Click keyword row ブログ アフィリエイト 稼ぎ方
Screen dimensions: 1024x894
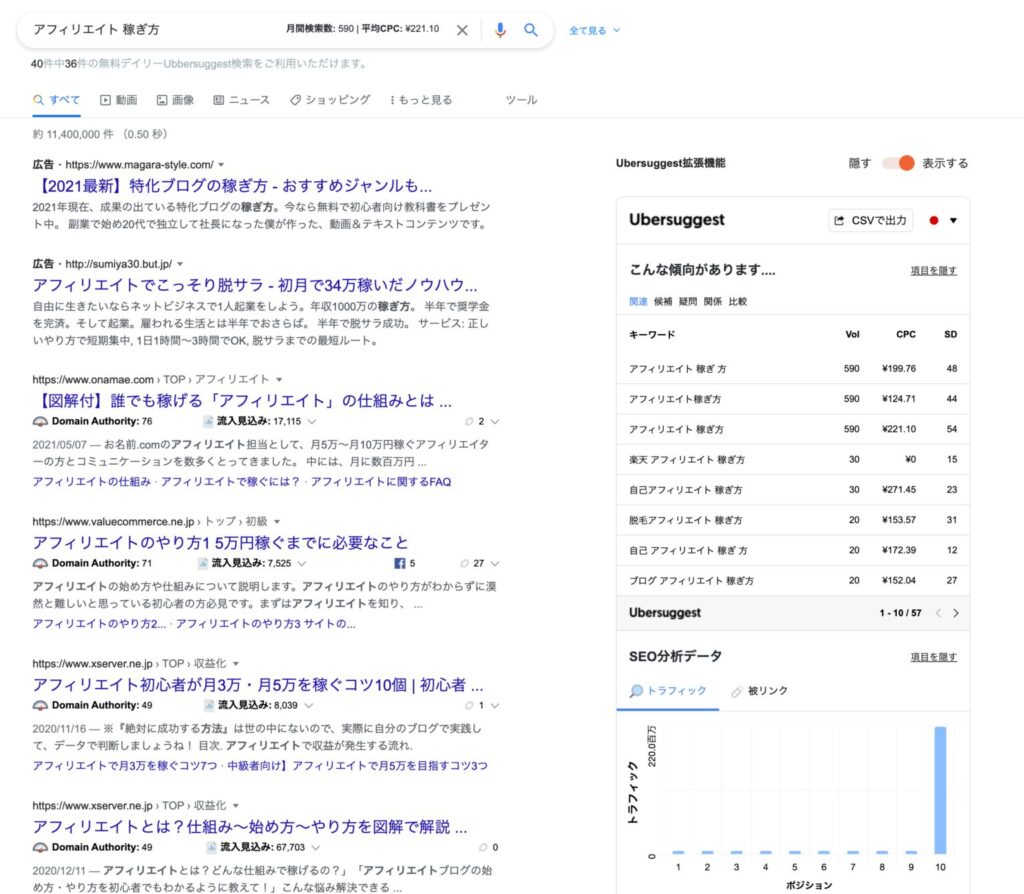click(x=793, y=581)
